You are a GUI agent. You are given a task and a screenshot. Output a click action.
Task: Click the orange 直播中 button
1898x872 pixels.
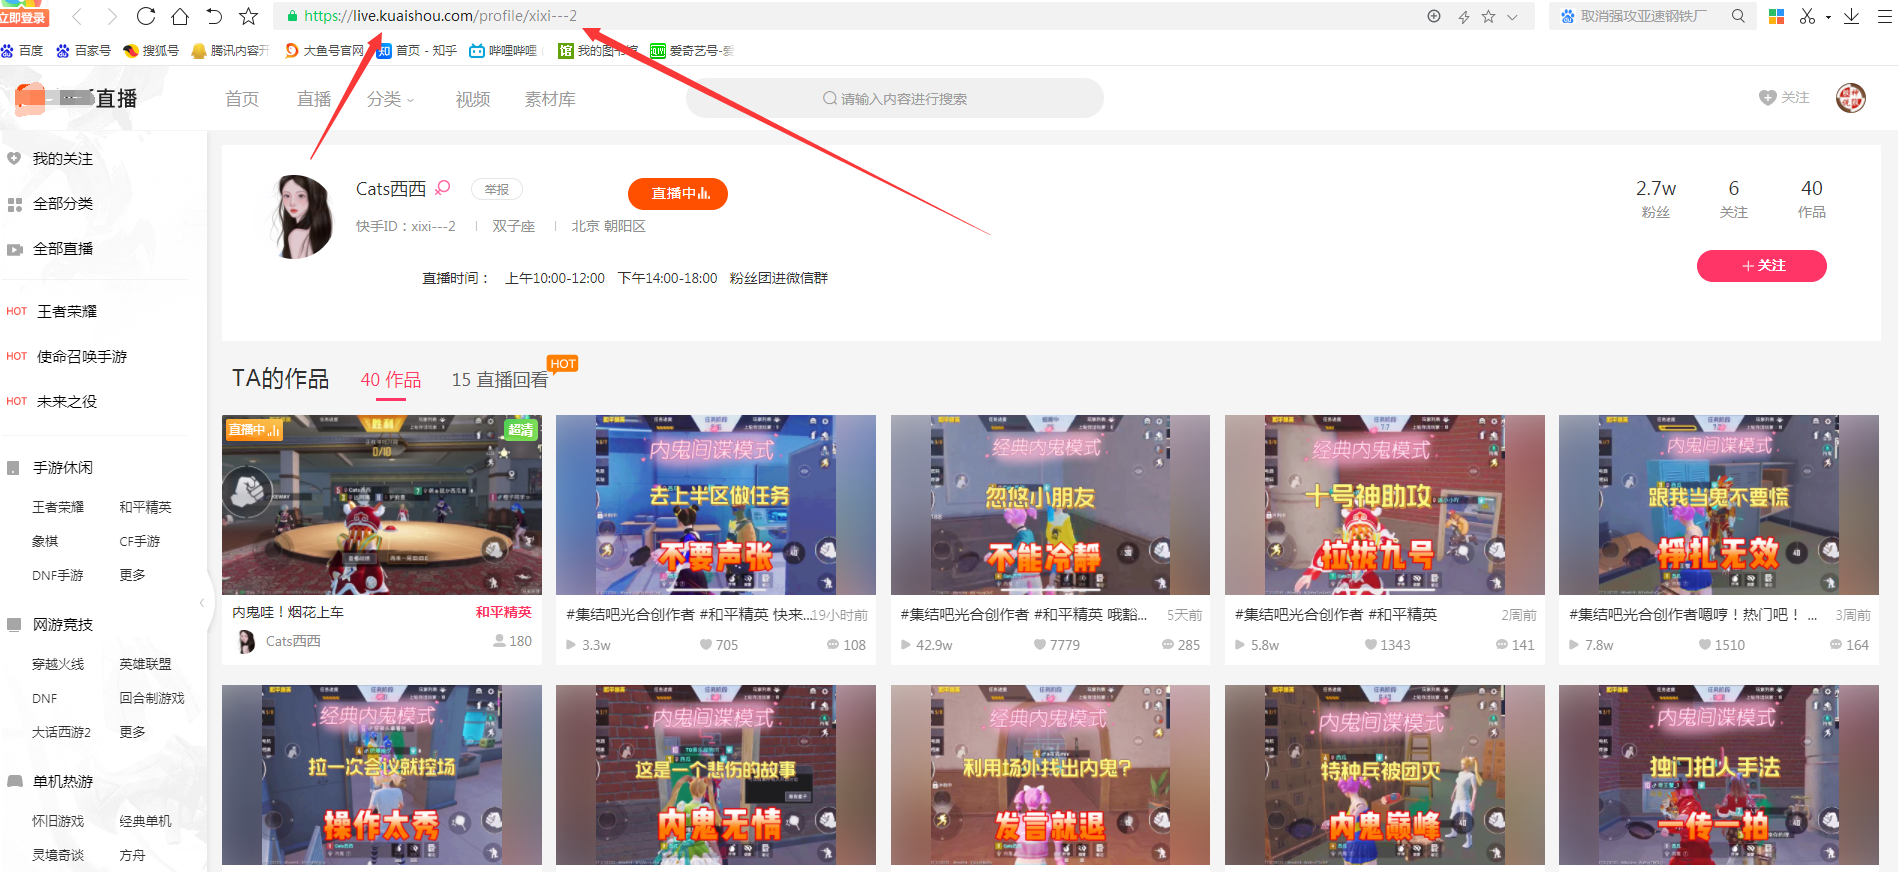point(678,193)
